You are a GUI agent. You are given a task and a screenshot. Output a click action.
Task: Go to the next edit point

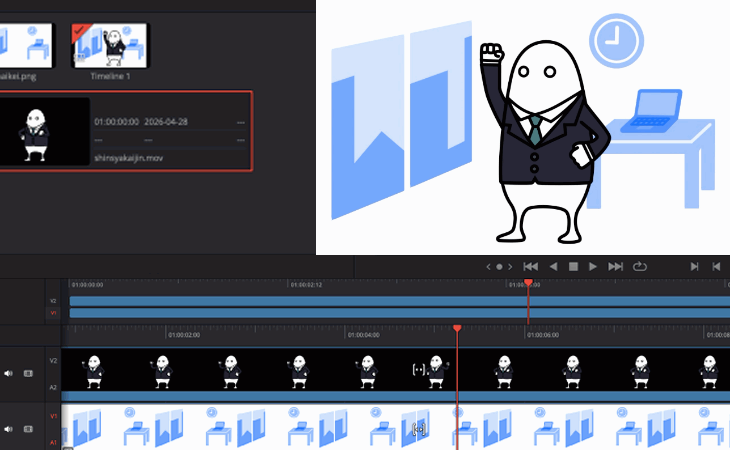(x=694, y=267)
